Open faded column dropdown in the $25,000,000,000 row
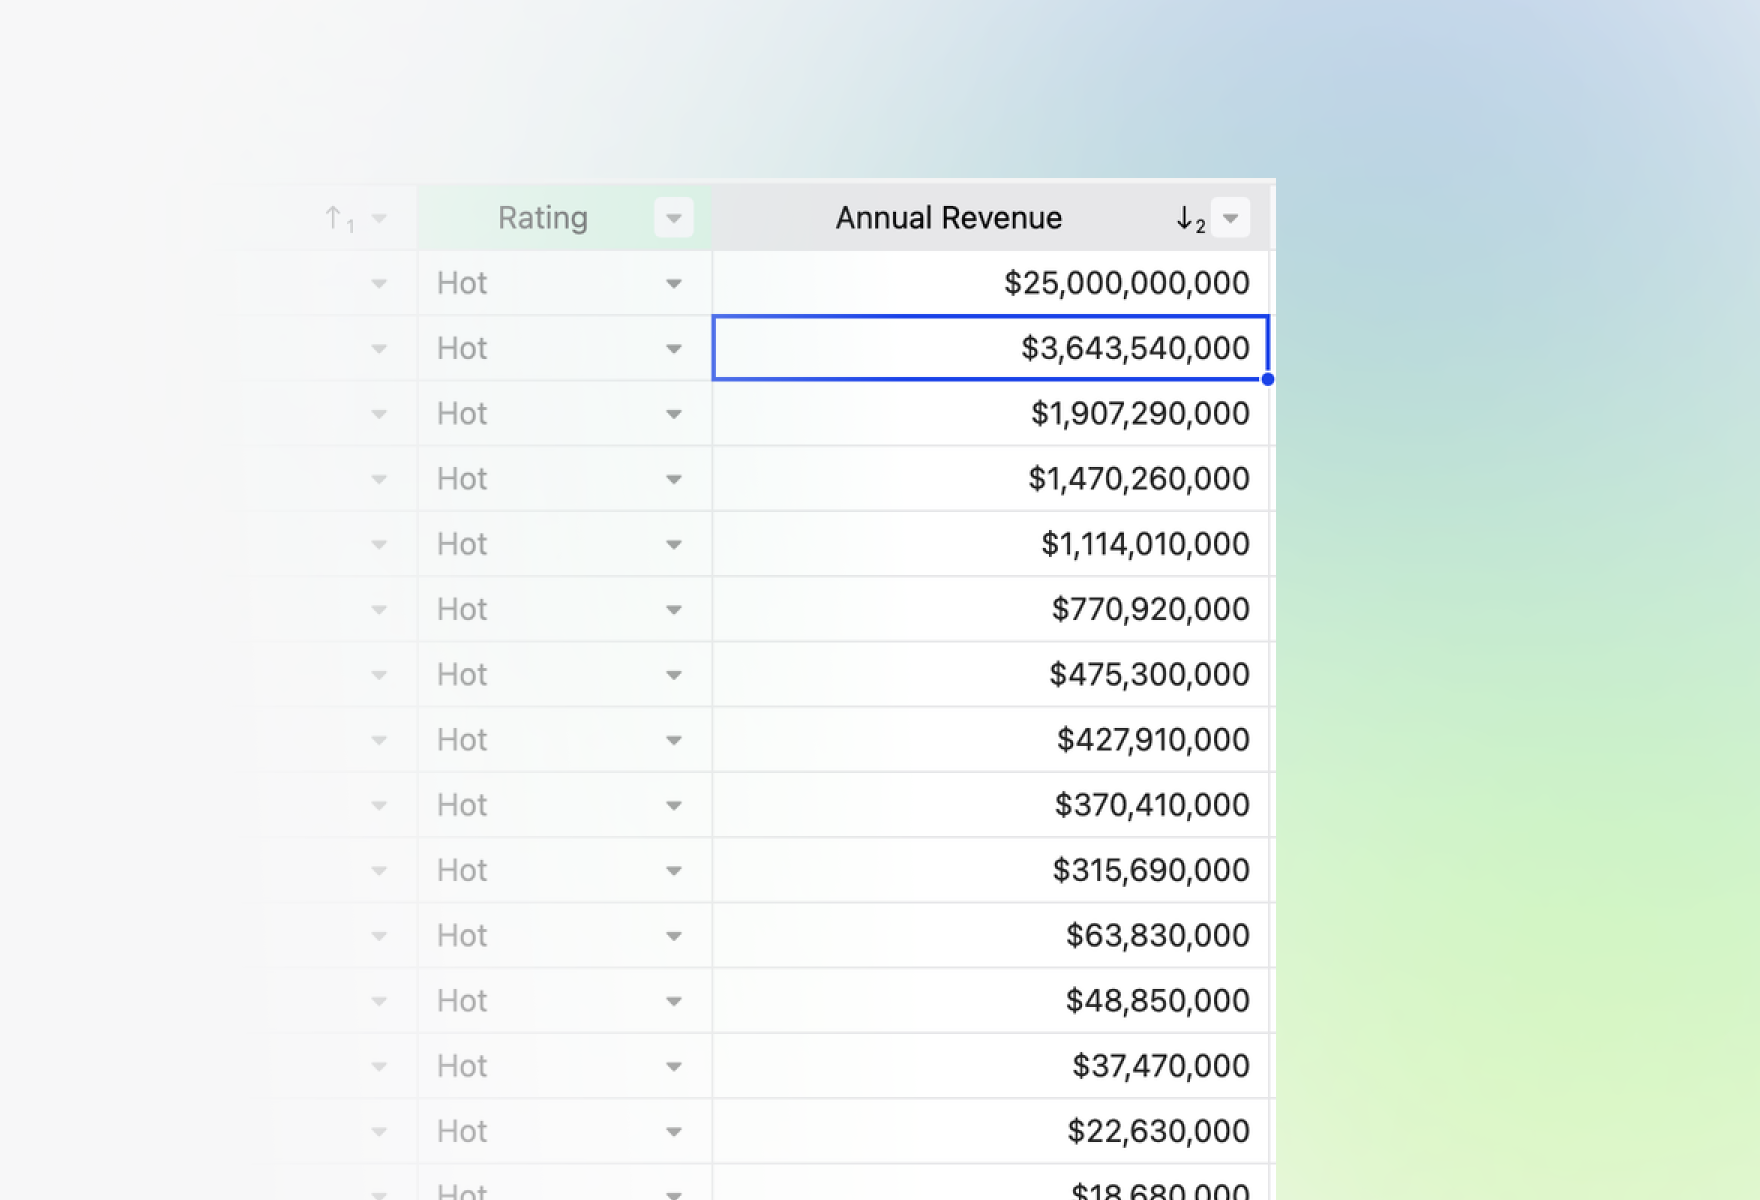Image resolution: width=1760 pixels, height=1200 pixels. [x=379, y=284]
